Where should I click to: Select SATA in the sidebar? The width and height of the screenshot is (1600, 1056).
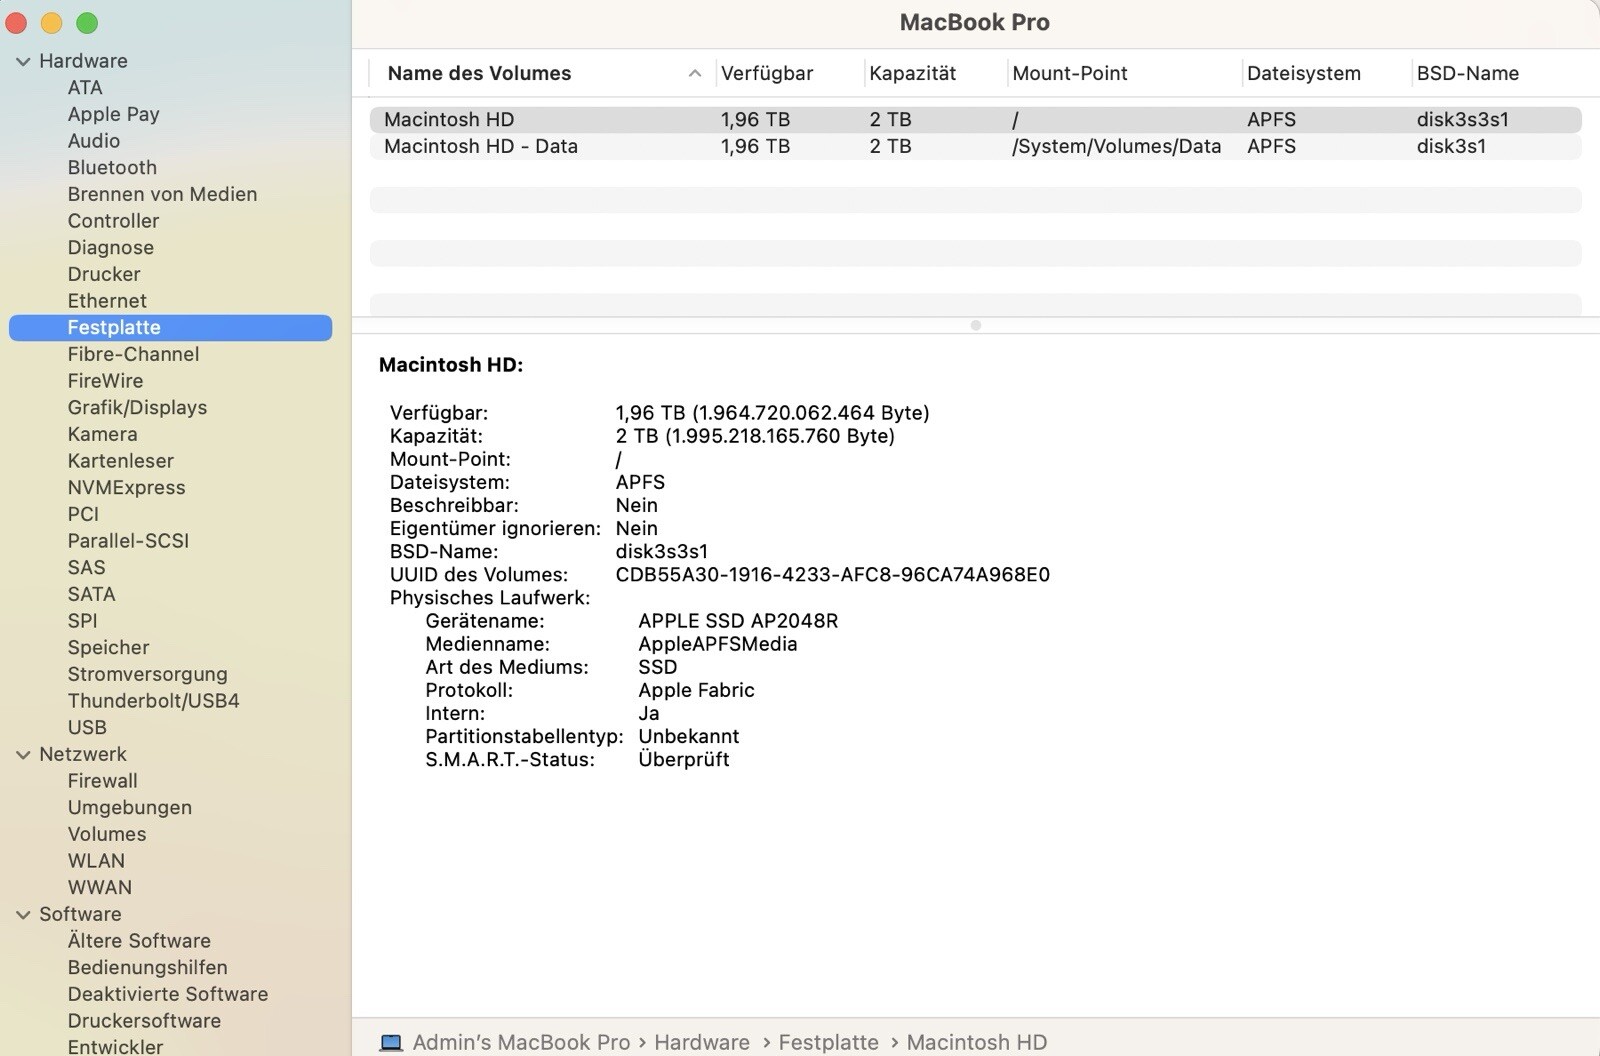tap(91, 594)
